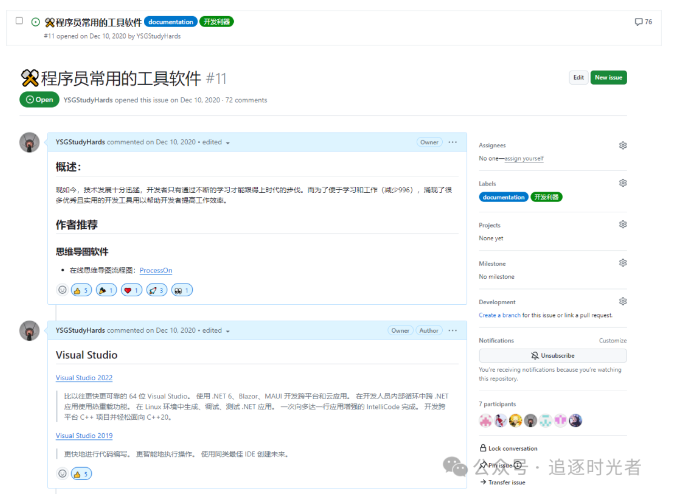The width and height of the screenshot is (680, 496).
Task: Click Transfer issue
Action: (503, 483)
